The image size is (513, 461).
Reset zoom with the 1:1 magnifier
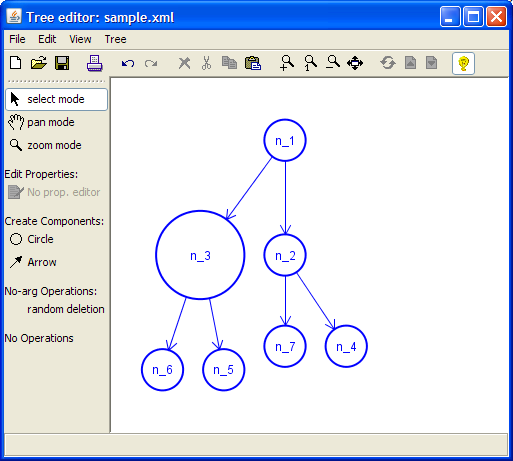(310, 63)
